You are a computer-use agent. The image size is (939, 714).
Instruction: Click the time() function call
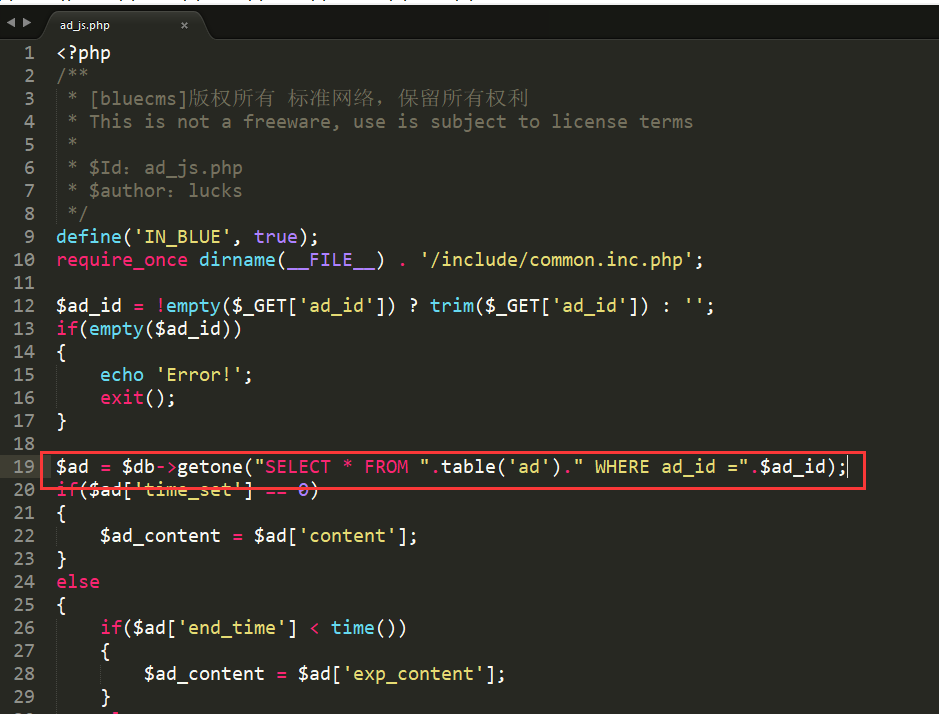click(364, 628)
